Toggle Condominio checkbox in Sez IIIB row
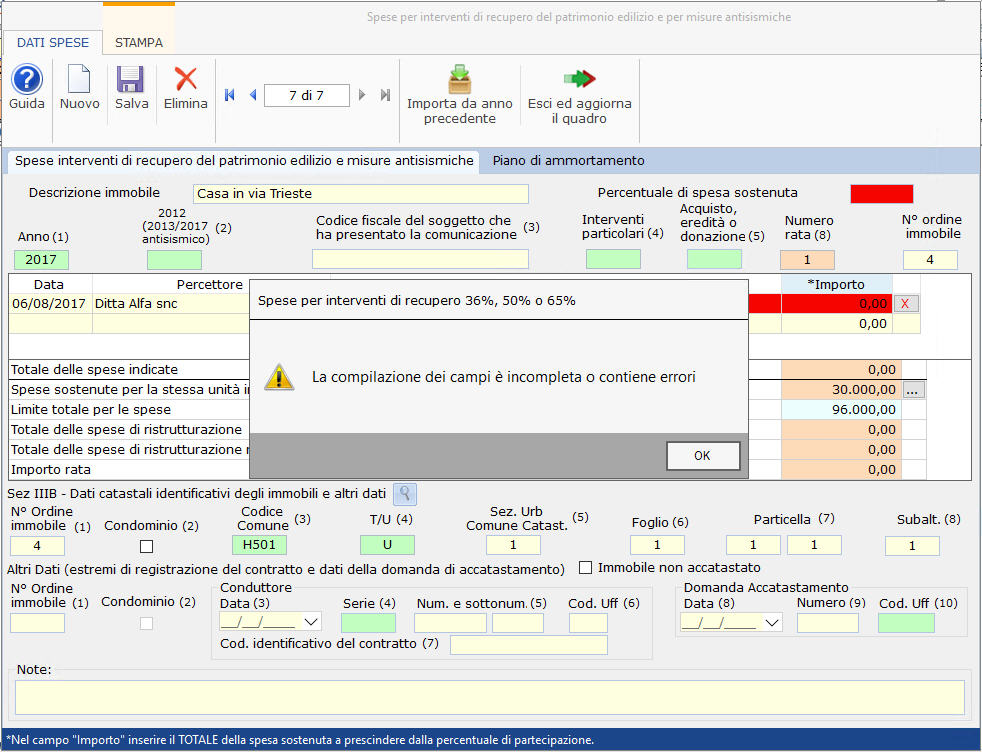This screenshot has height=752, width=982. pyautogui.click(x=147, y=547)
